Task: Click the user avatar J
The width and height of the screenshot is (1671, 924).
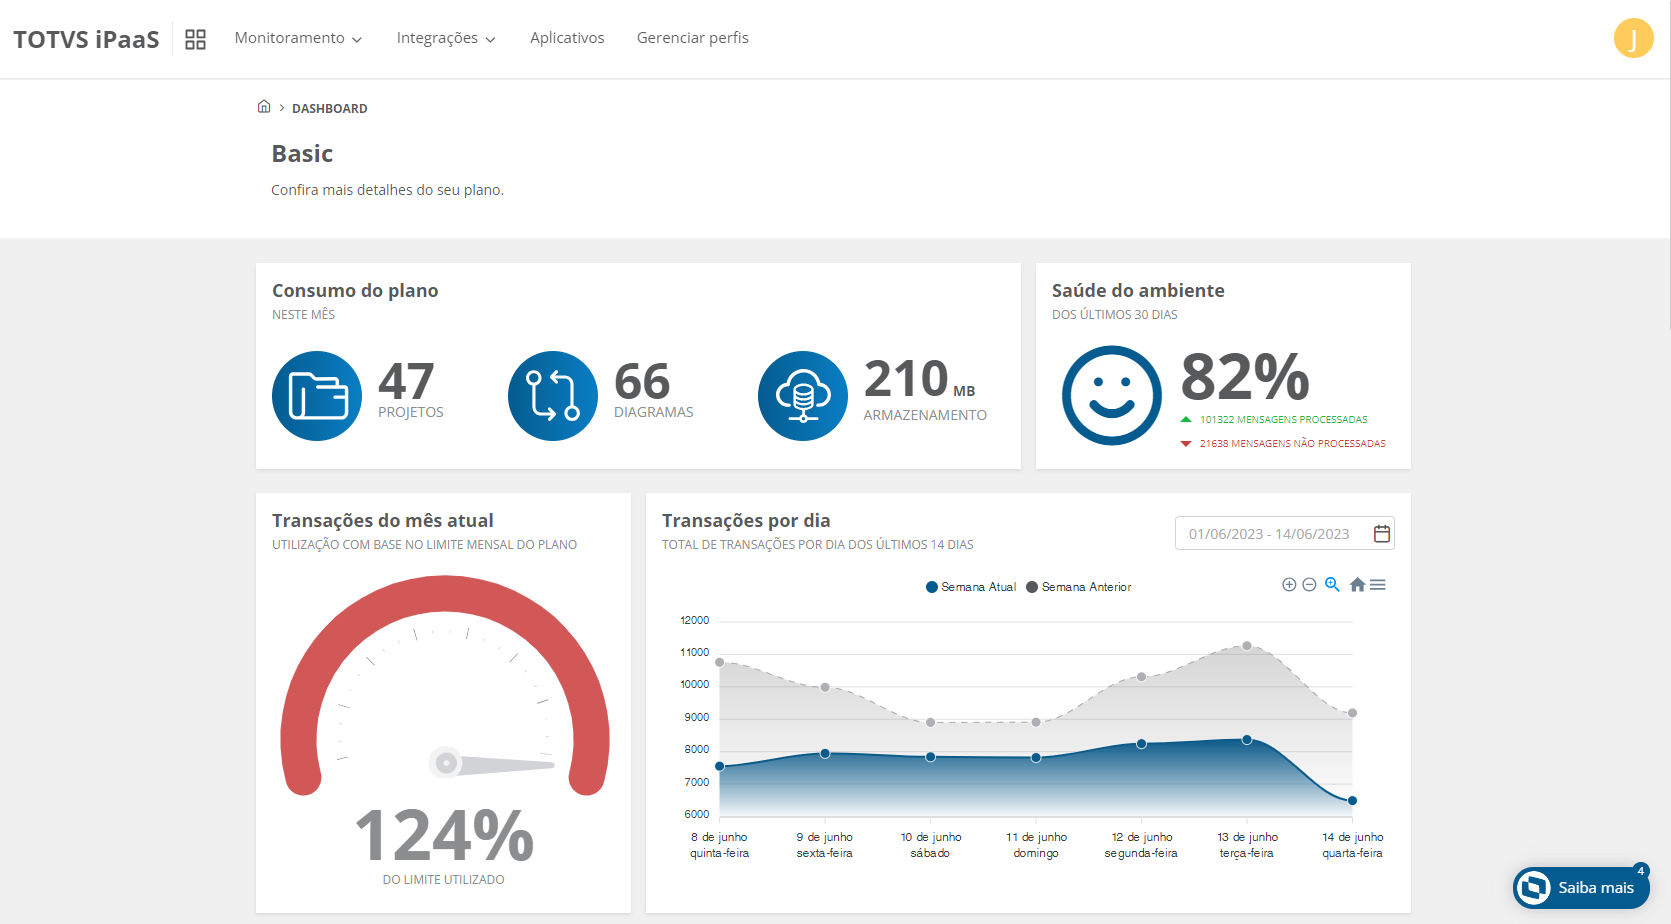Action: pyautogui.click(x=1633, y=39)
